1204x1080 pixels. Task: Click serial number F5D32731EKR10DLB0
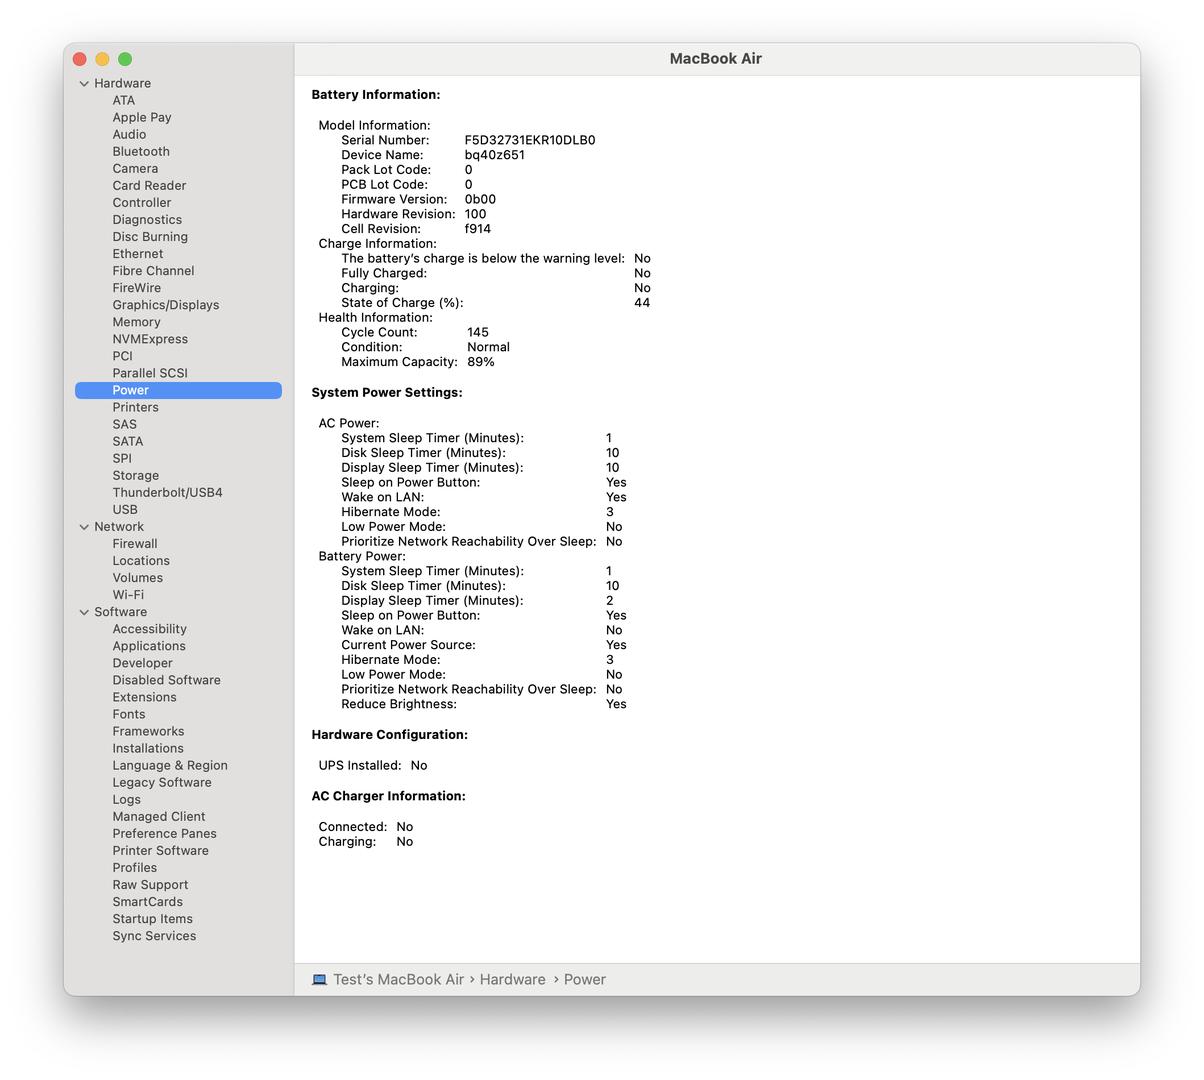pyautogui.click(x=530, y=140)
